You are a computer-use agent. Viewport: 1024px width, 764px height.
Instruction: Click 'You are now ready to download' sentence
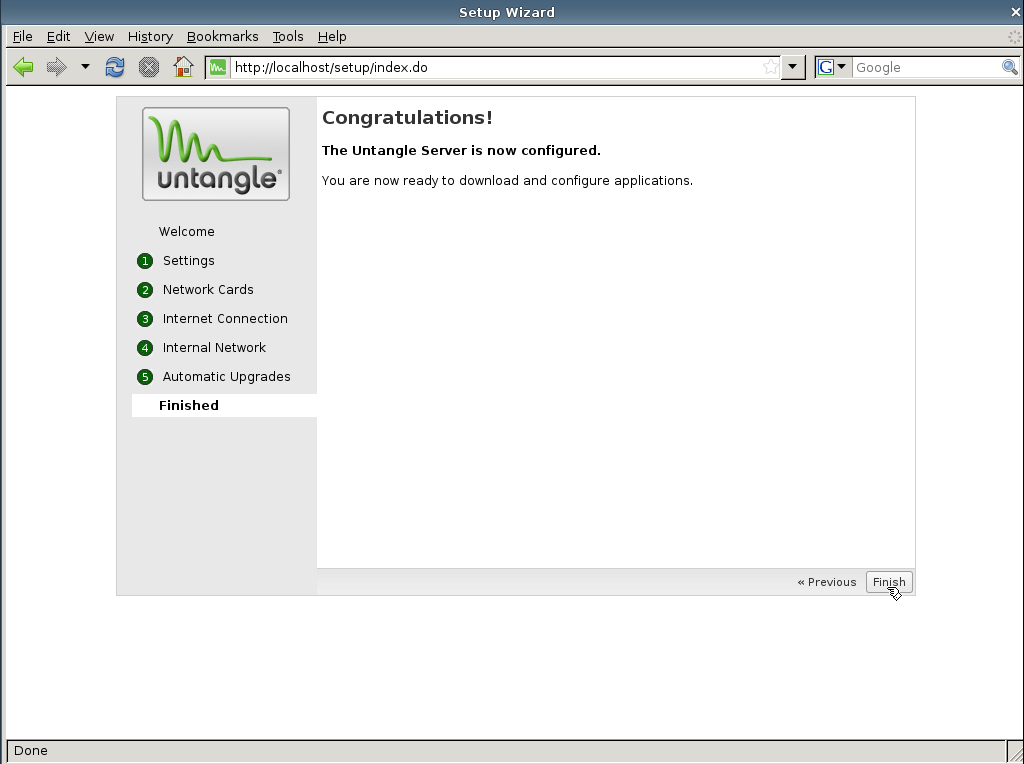tap(507, 180)
